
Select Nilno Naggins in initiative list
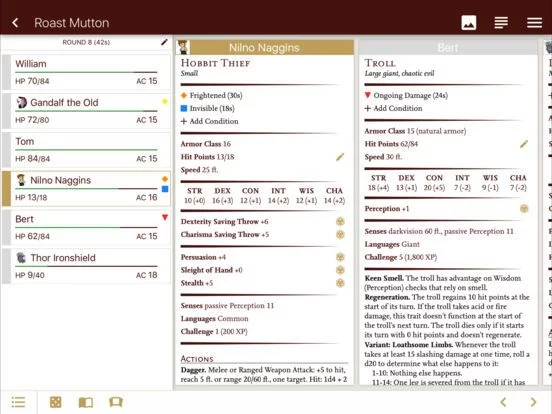click(86, 189)
